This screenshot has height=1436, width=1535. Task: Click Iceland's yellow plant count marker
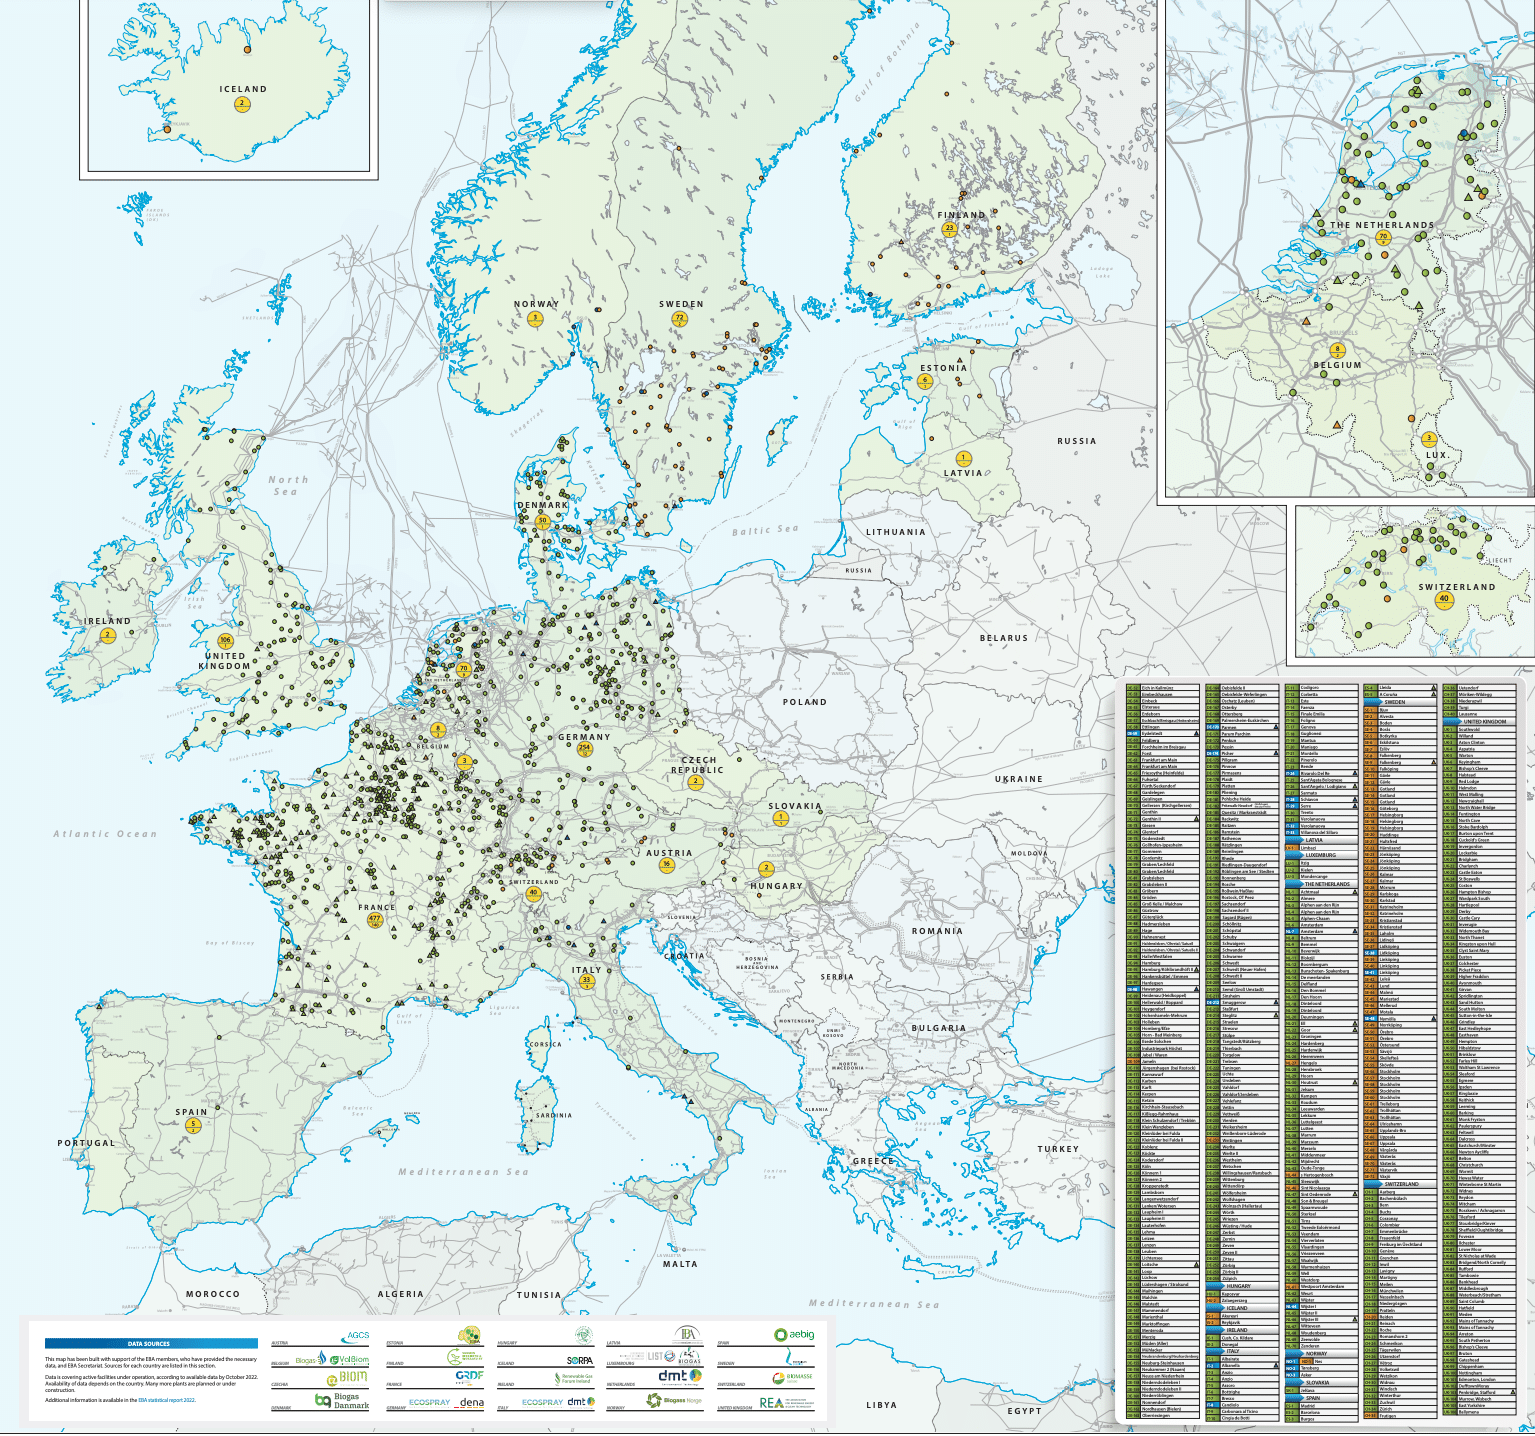[242, 103]
